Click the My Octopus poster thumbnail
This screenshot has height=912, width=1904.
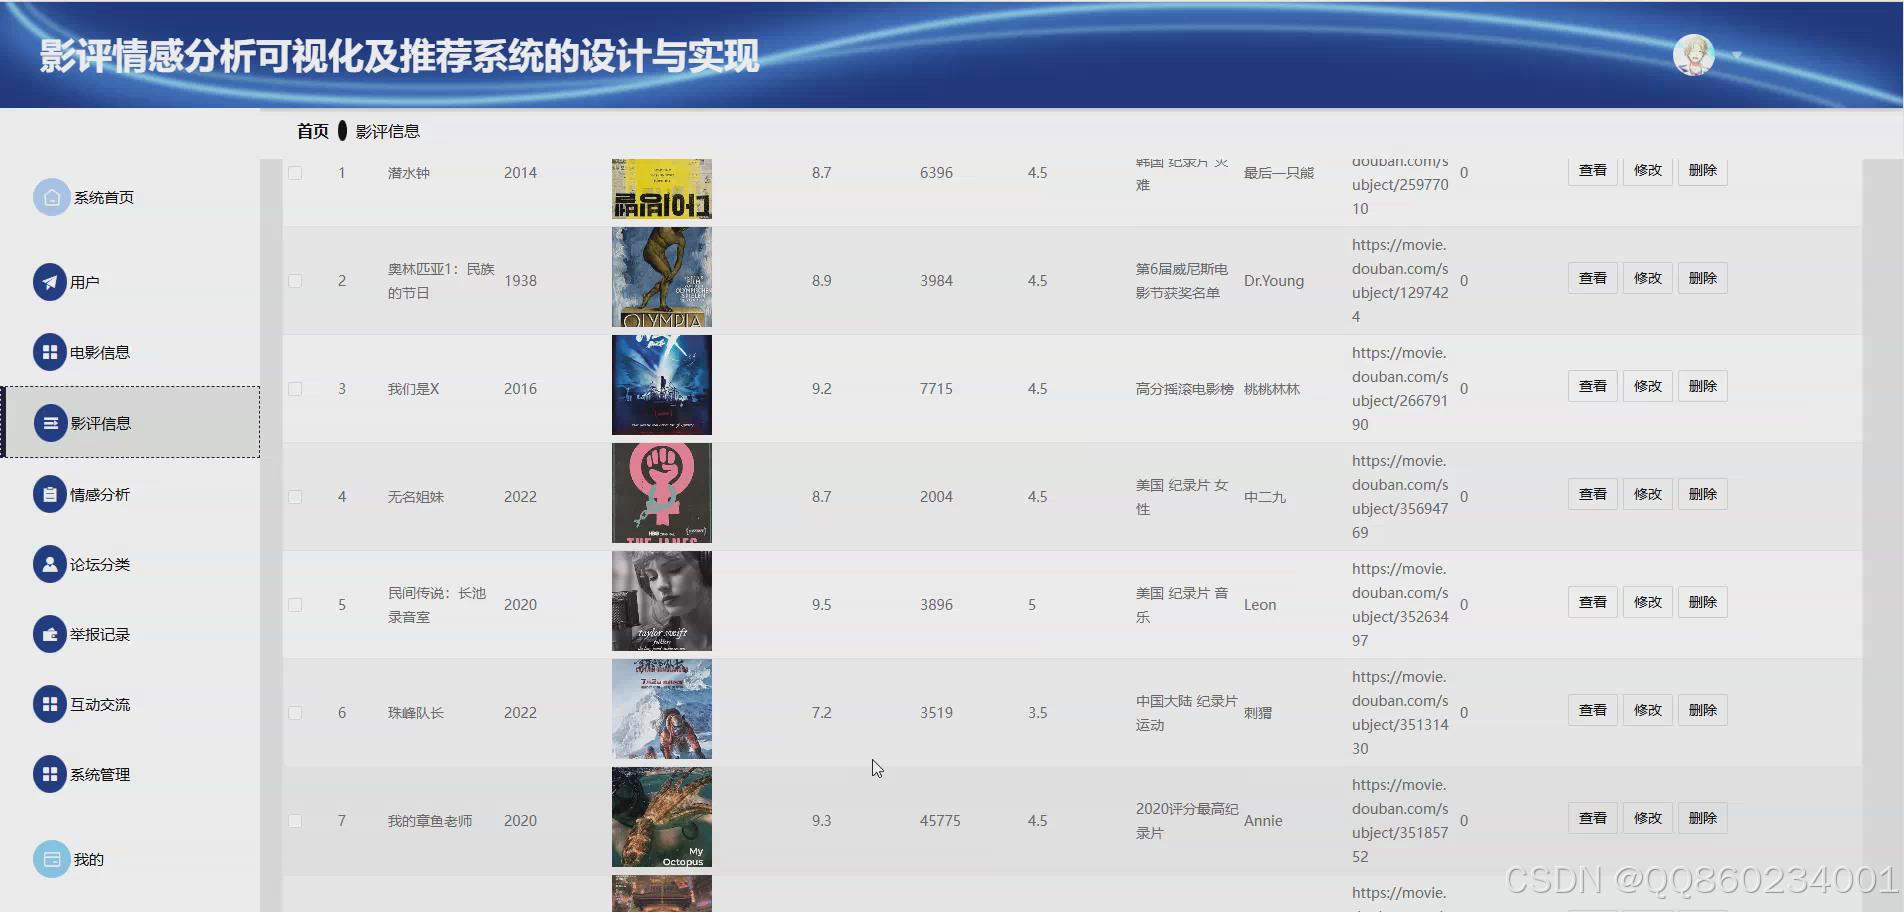point(662,817)
